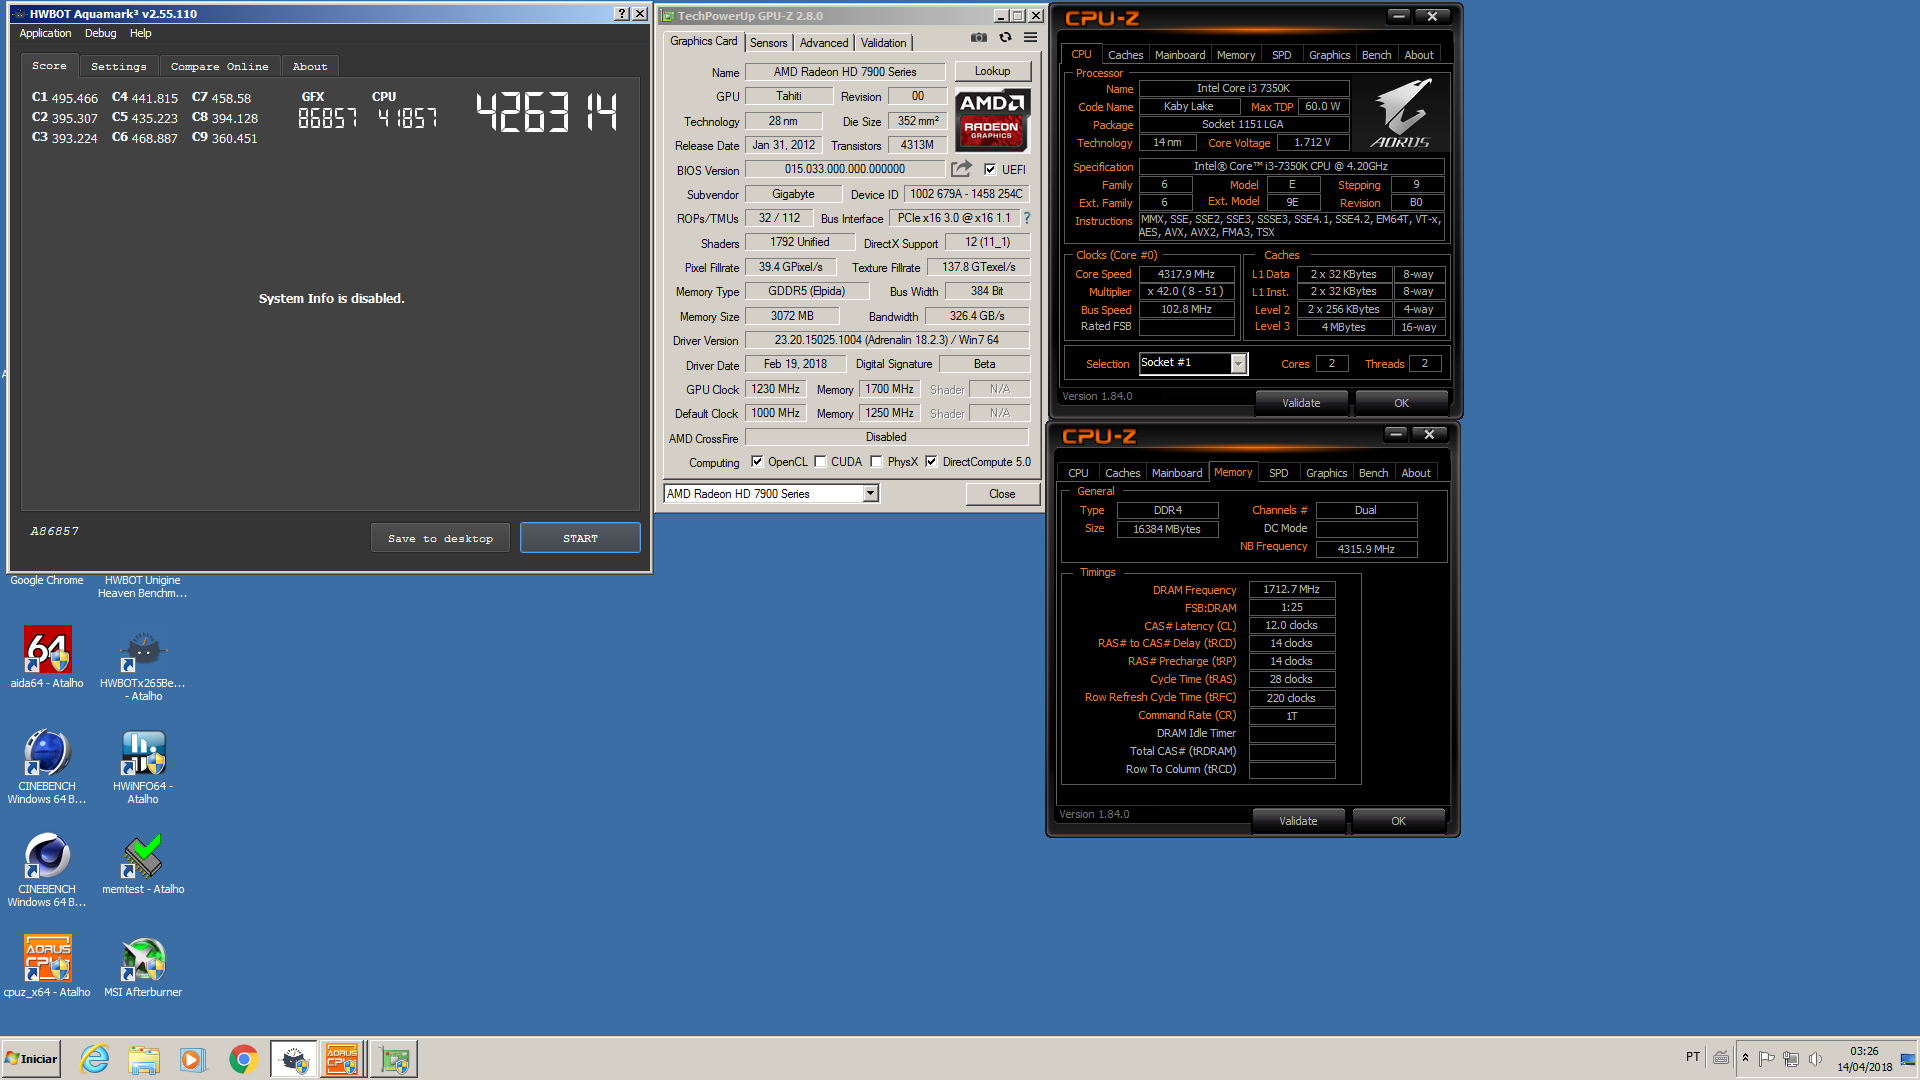Open cpuz_x64 desktop shortcut
Image resolution: width=1920 pixels, height=1080 pixels.
[x=47, y=967]
